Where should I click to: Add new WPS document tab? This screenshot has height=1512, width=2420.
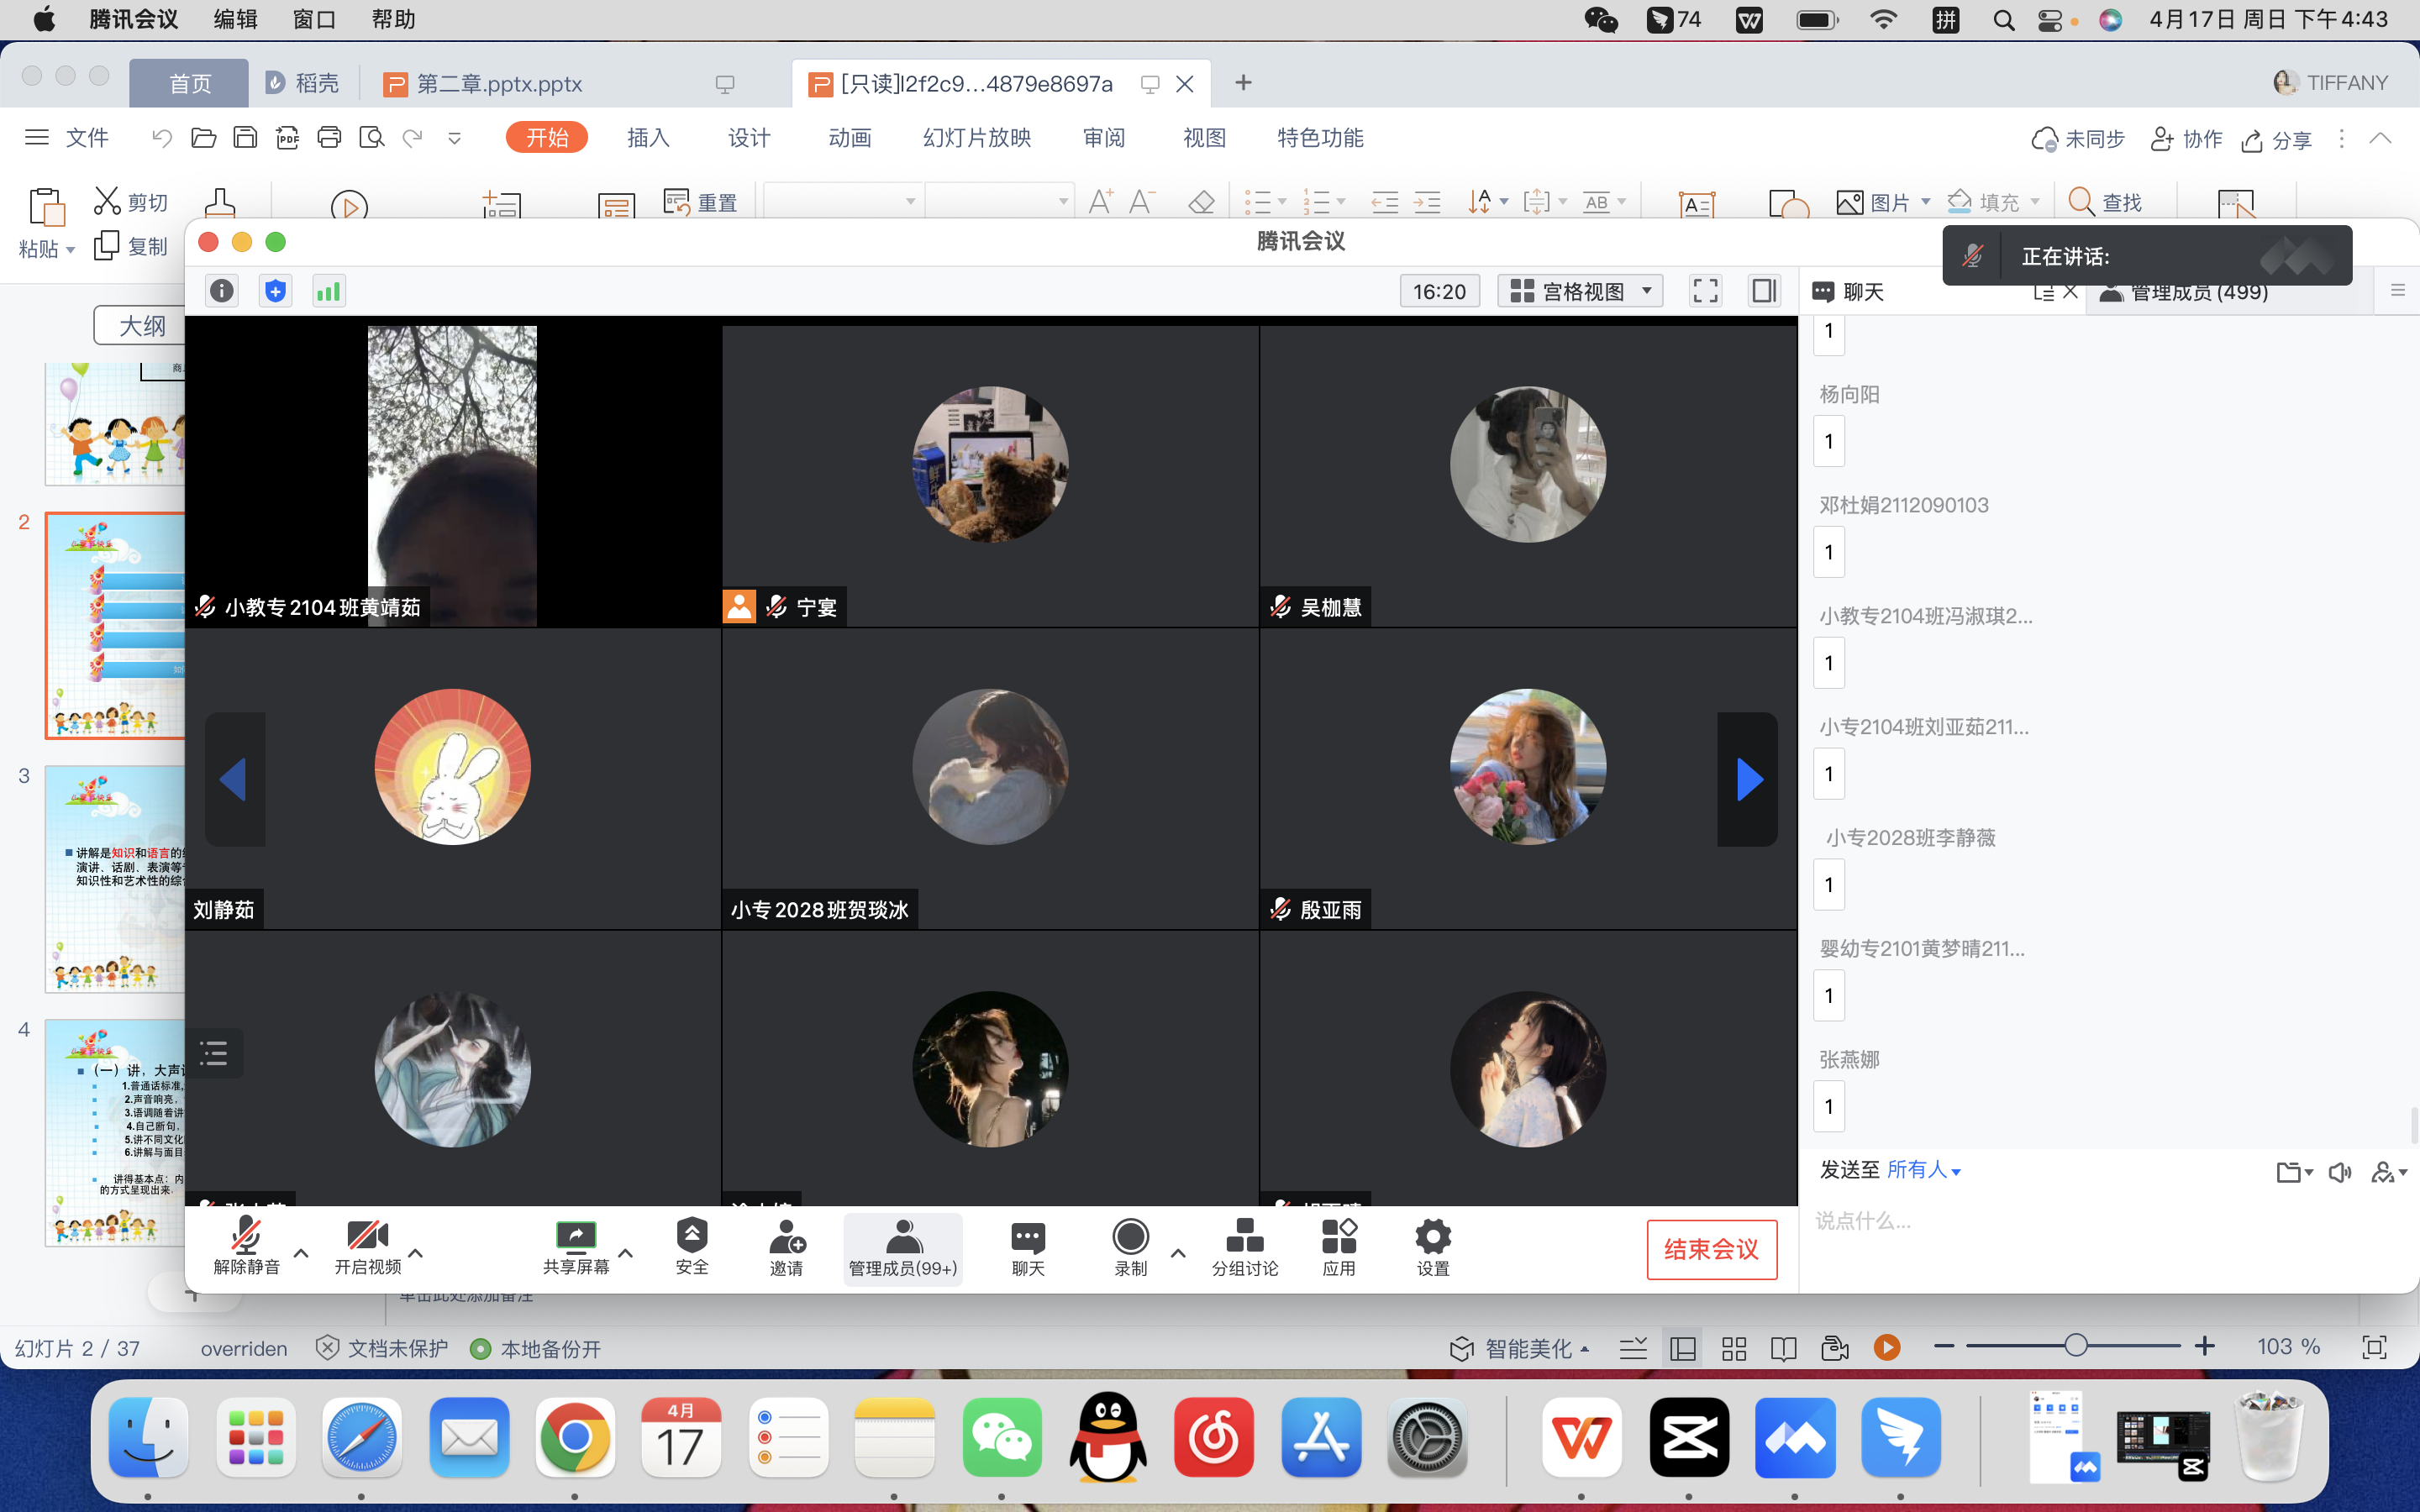pyautogui.click(x=1243, y=83)
